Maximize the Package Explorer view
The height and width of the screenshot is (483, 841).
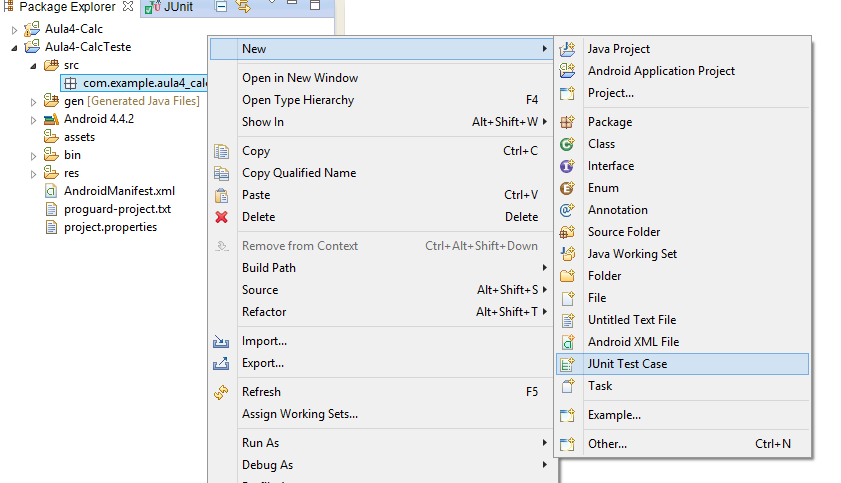pos(315,5)
